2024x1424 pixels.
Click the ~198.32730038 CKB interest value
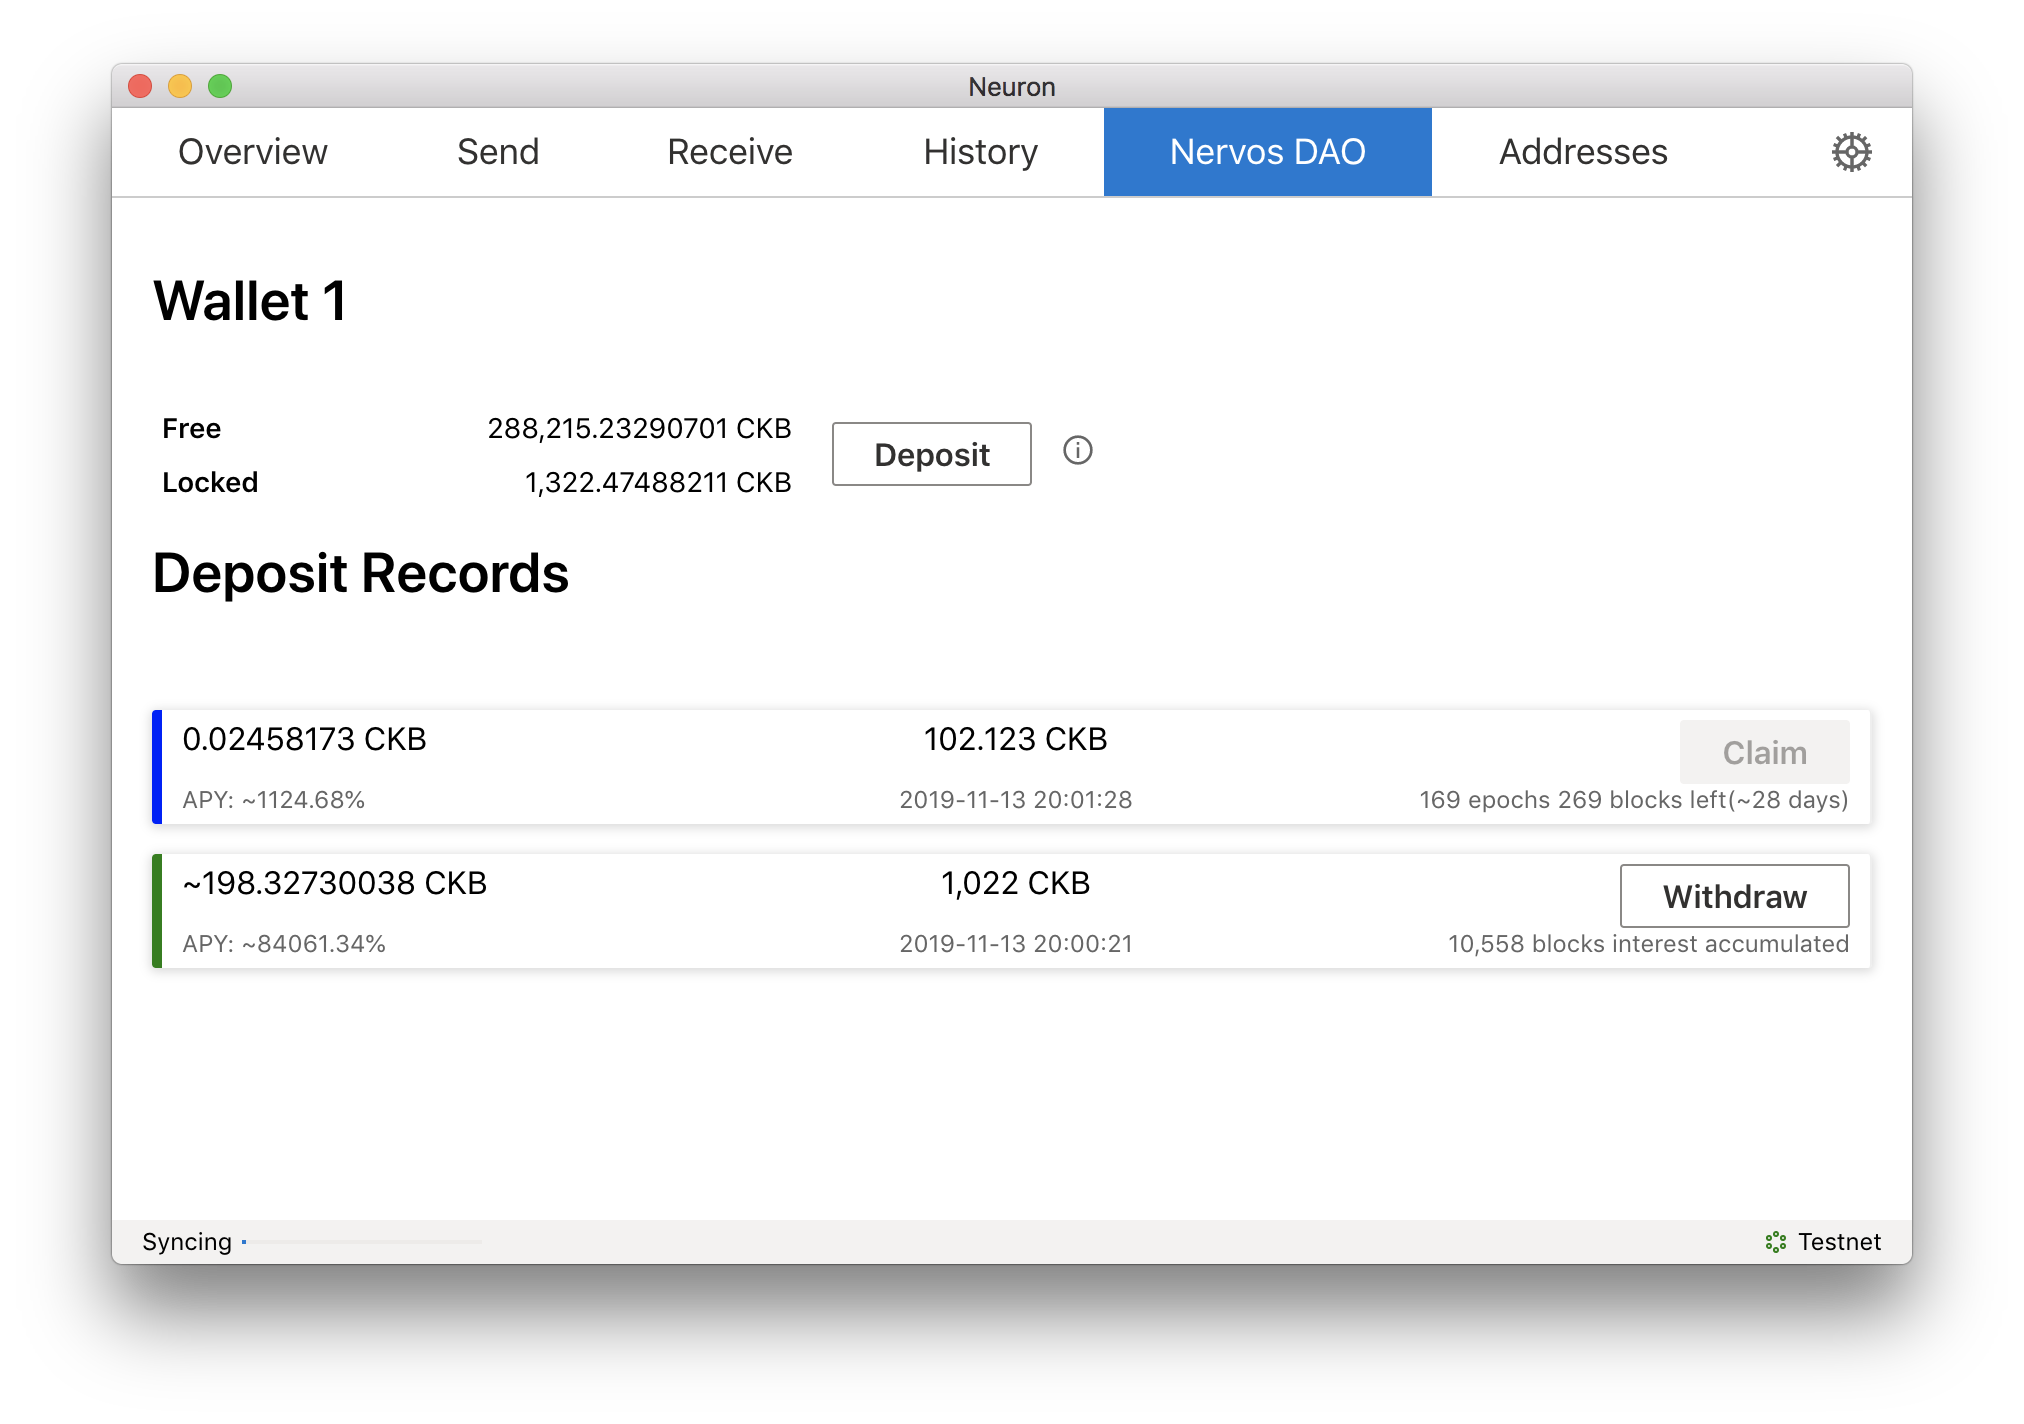(x=334, y=883)
